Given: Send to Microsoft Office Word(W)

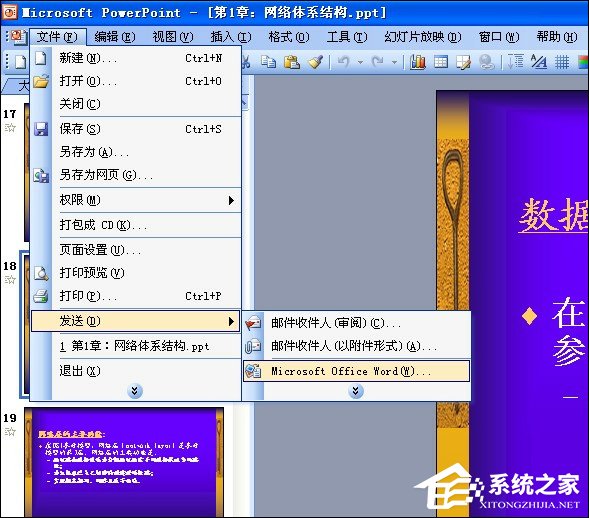Looking at the screenshot, I should coord(356,371).
